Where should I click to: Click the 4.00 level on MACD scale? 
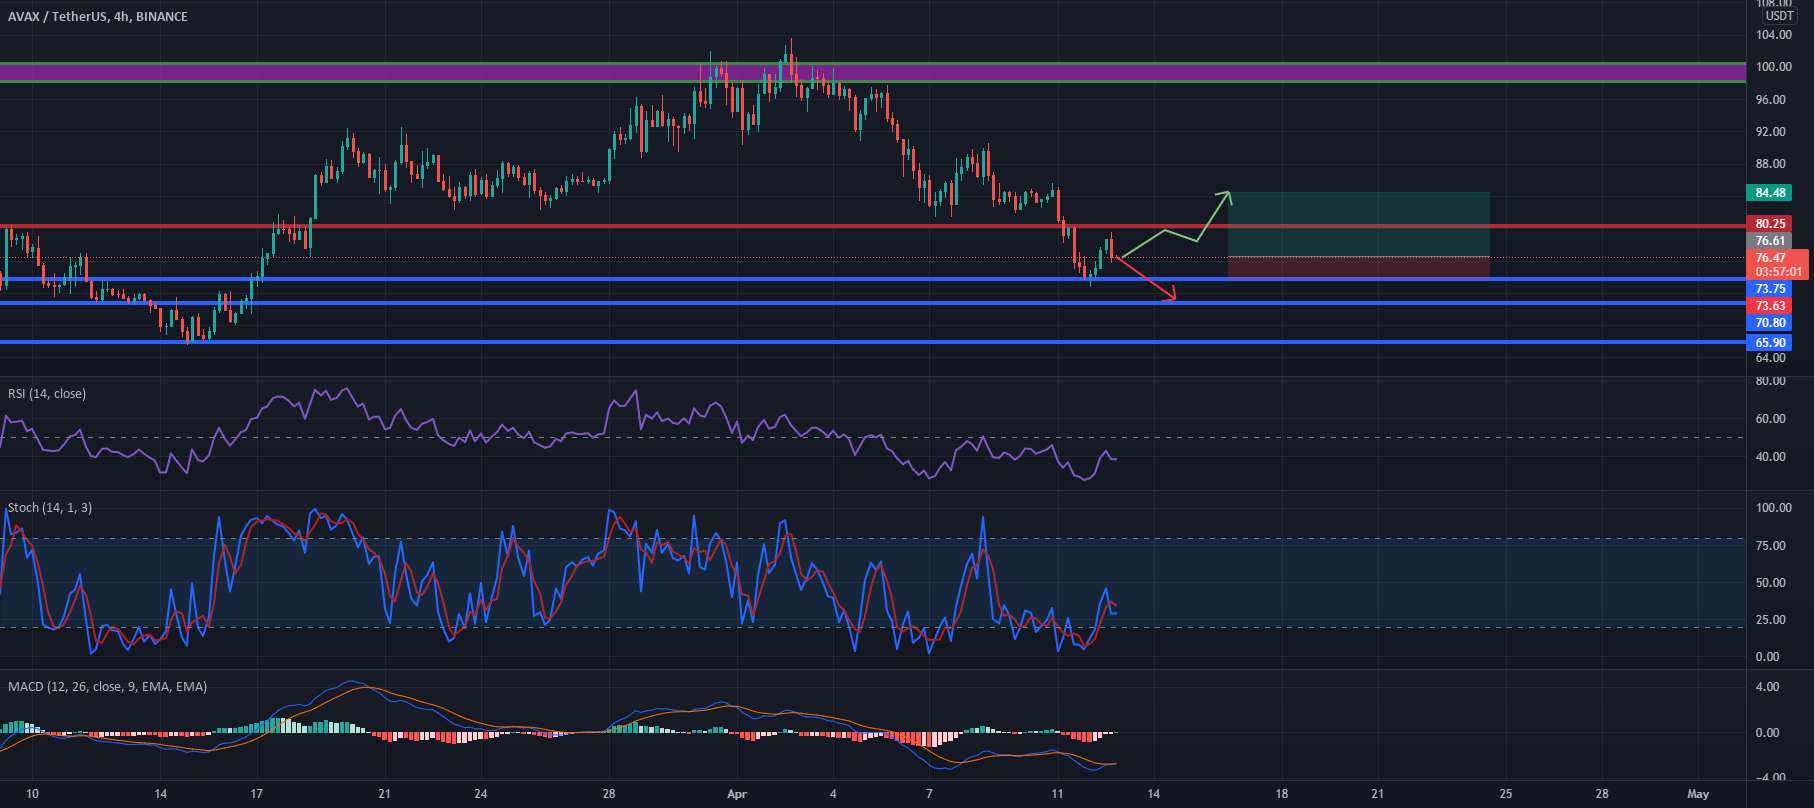(x=1767, y=687)
